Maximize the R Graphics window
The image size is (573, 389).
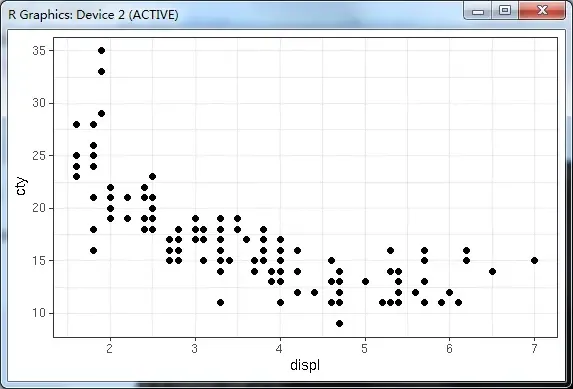coord(505,11)
